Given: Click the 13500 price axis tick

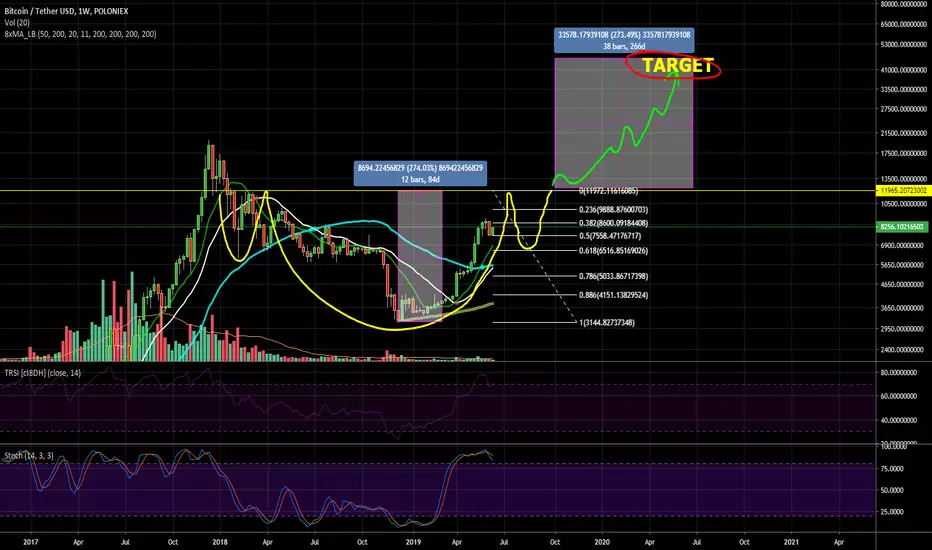Looking at the screenshot, I should coord(903,178).
